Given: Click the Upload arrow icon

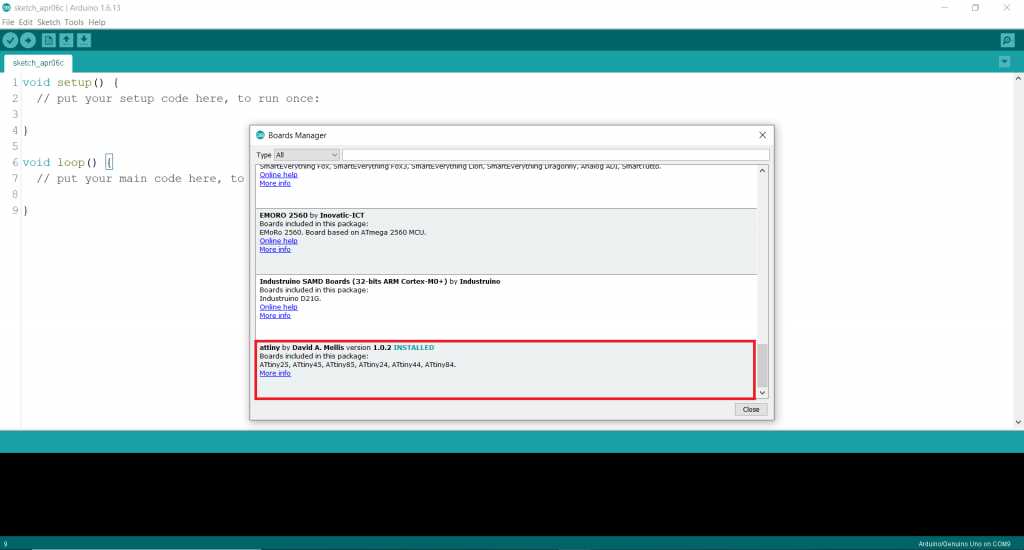Looking at the screenshot, I should [x=28, y=40].
